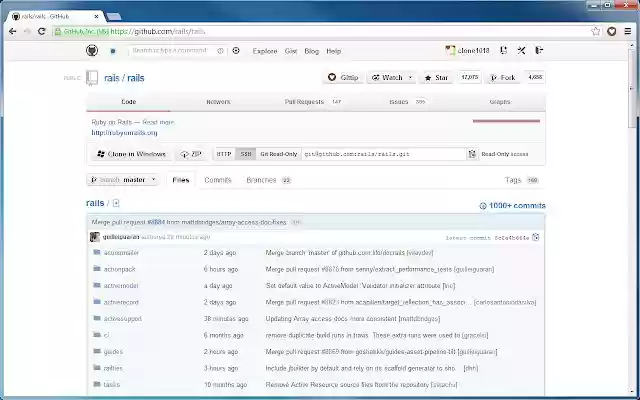Close the rails/rails browser tab
This screenshot has width=640, height=400.
[x=96, y=16]
